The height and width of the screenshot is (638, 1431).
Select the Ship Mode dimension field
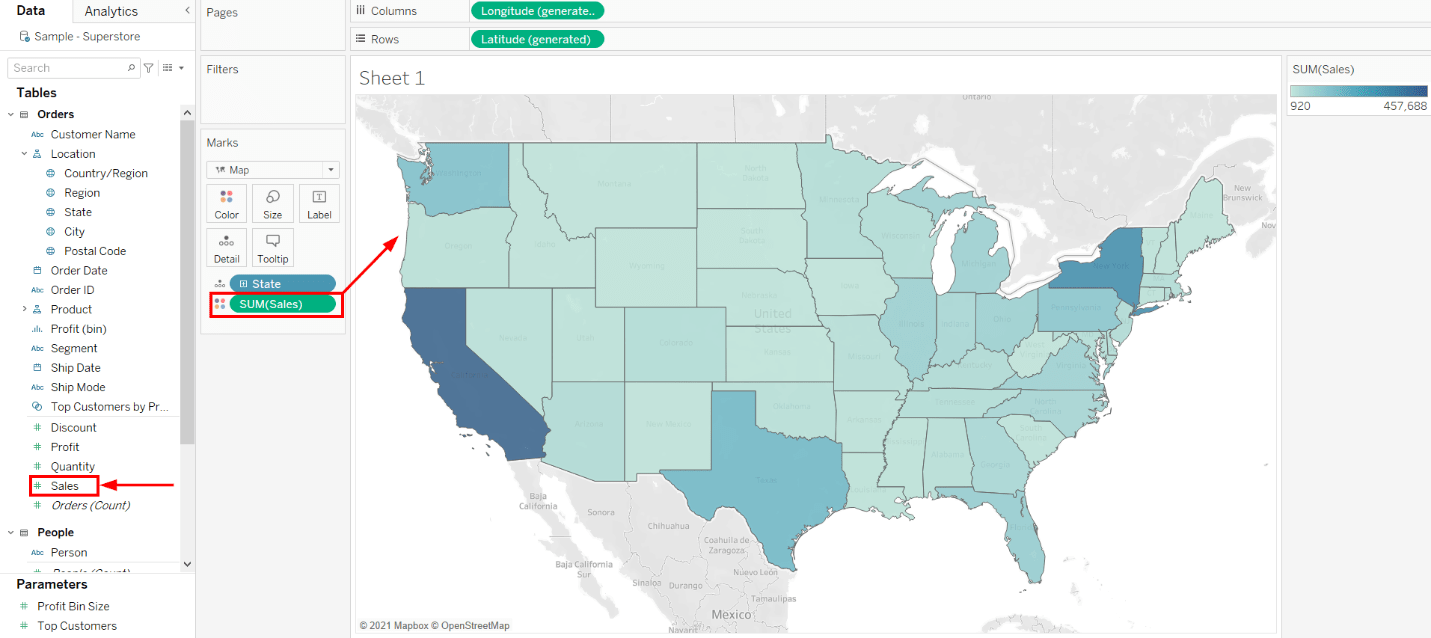click(x=78, y=387)
